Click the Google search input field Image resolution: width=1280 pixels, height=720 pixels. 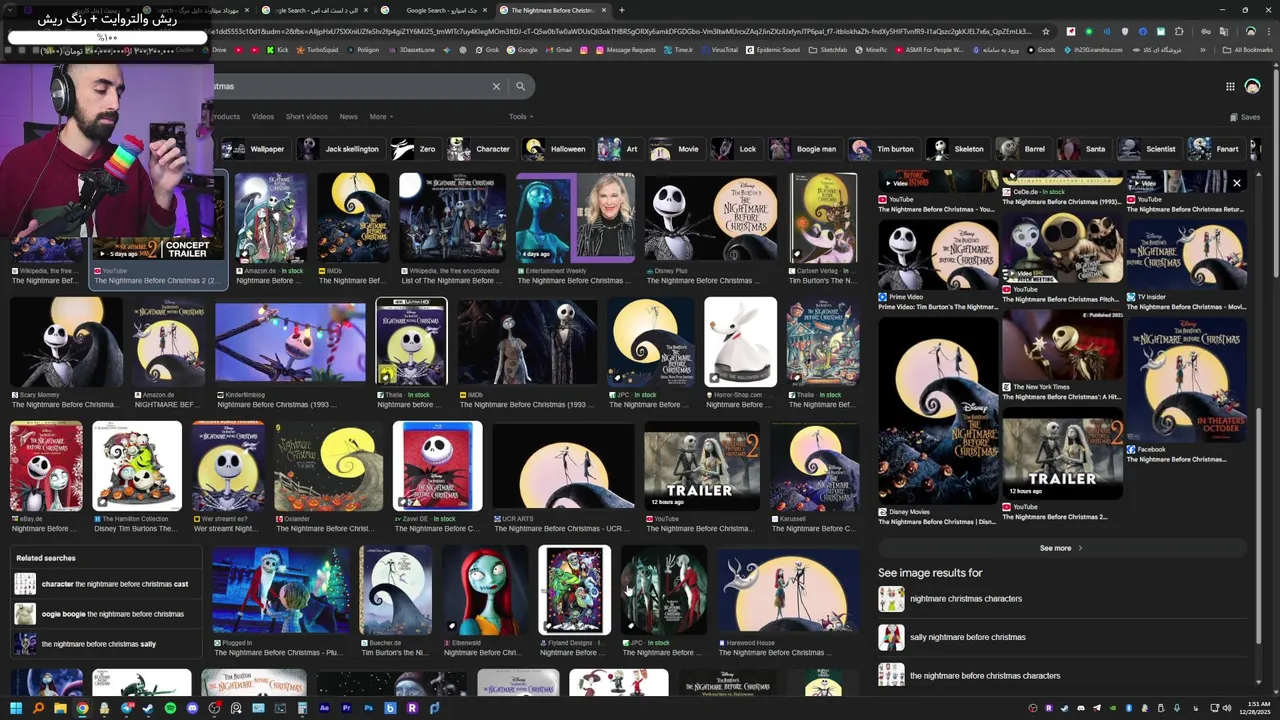click(350, 86)
